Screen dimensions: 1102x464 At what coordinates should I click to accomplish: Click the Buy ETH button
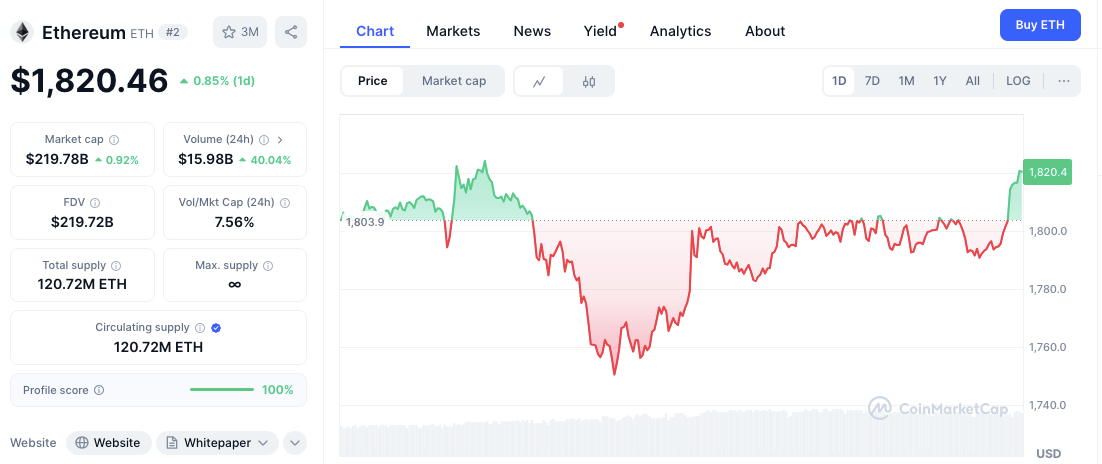pos(1040,24)
